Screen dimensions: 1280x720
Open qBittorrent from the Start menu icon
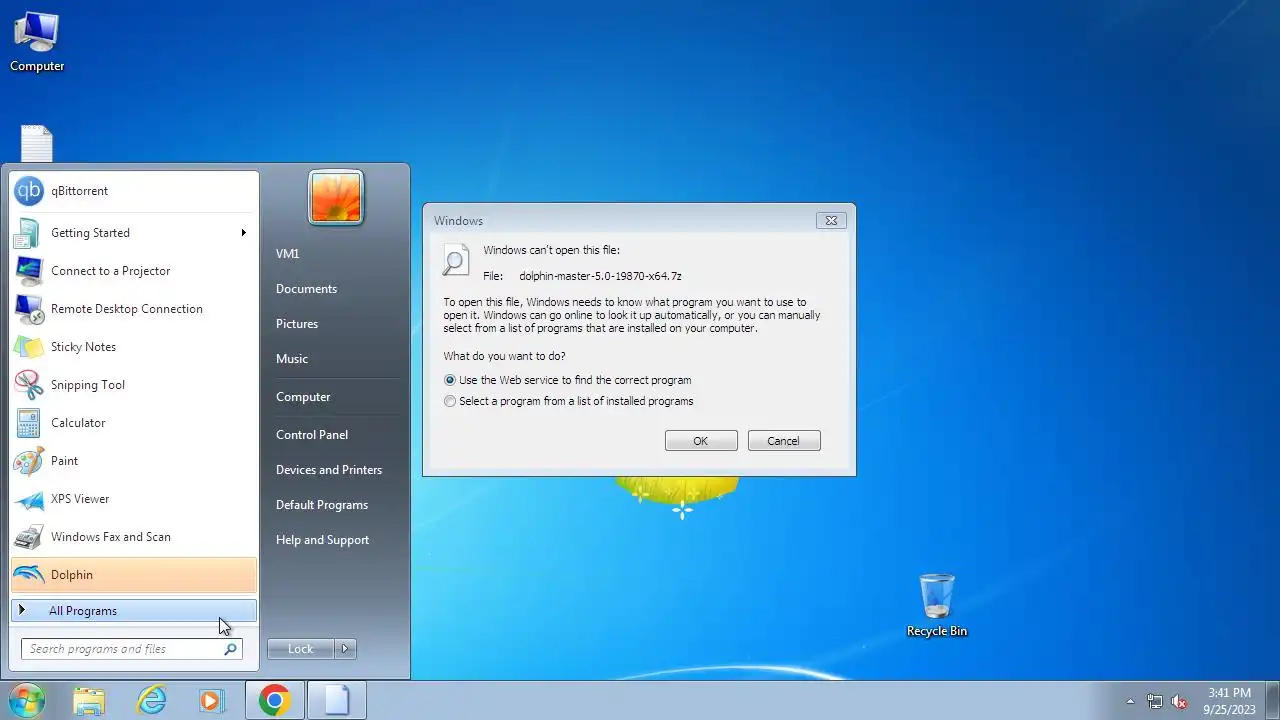pyautogui.click(x=29, y=191)
